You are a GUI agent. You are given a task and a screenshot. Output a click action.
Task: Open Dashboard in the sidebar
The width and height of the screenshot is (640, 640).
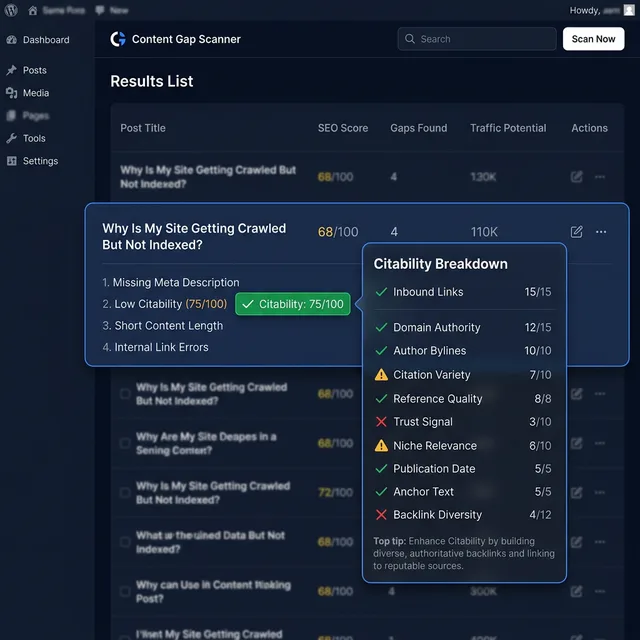pyautogui.click(x=38, y=40)
